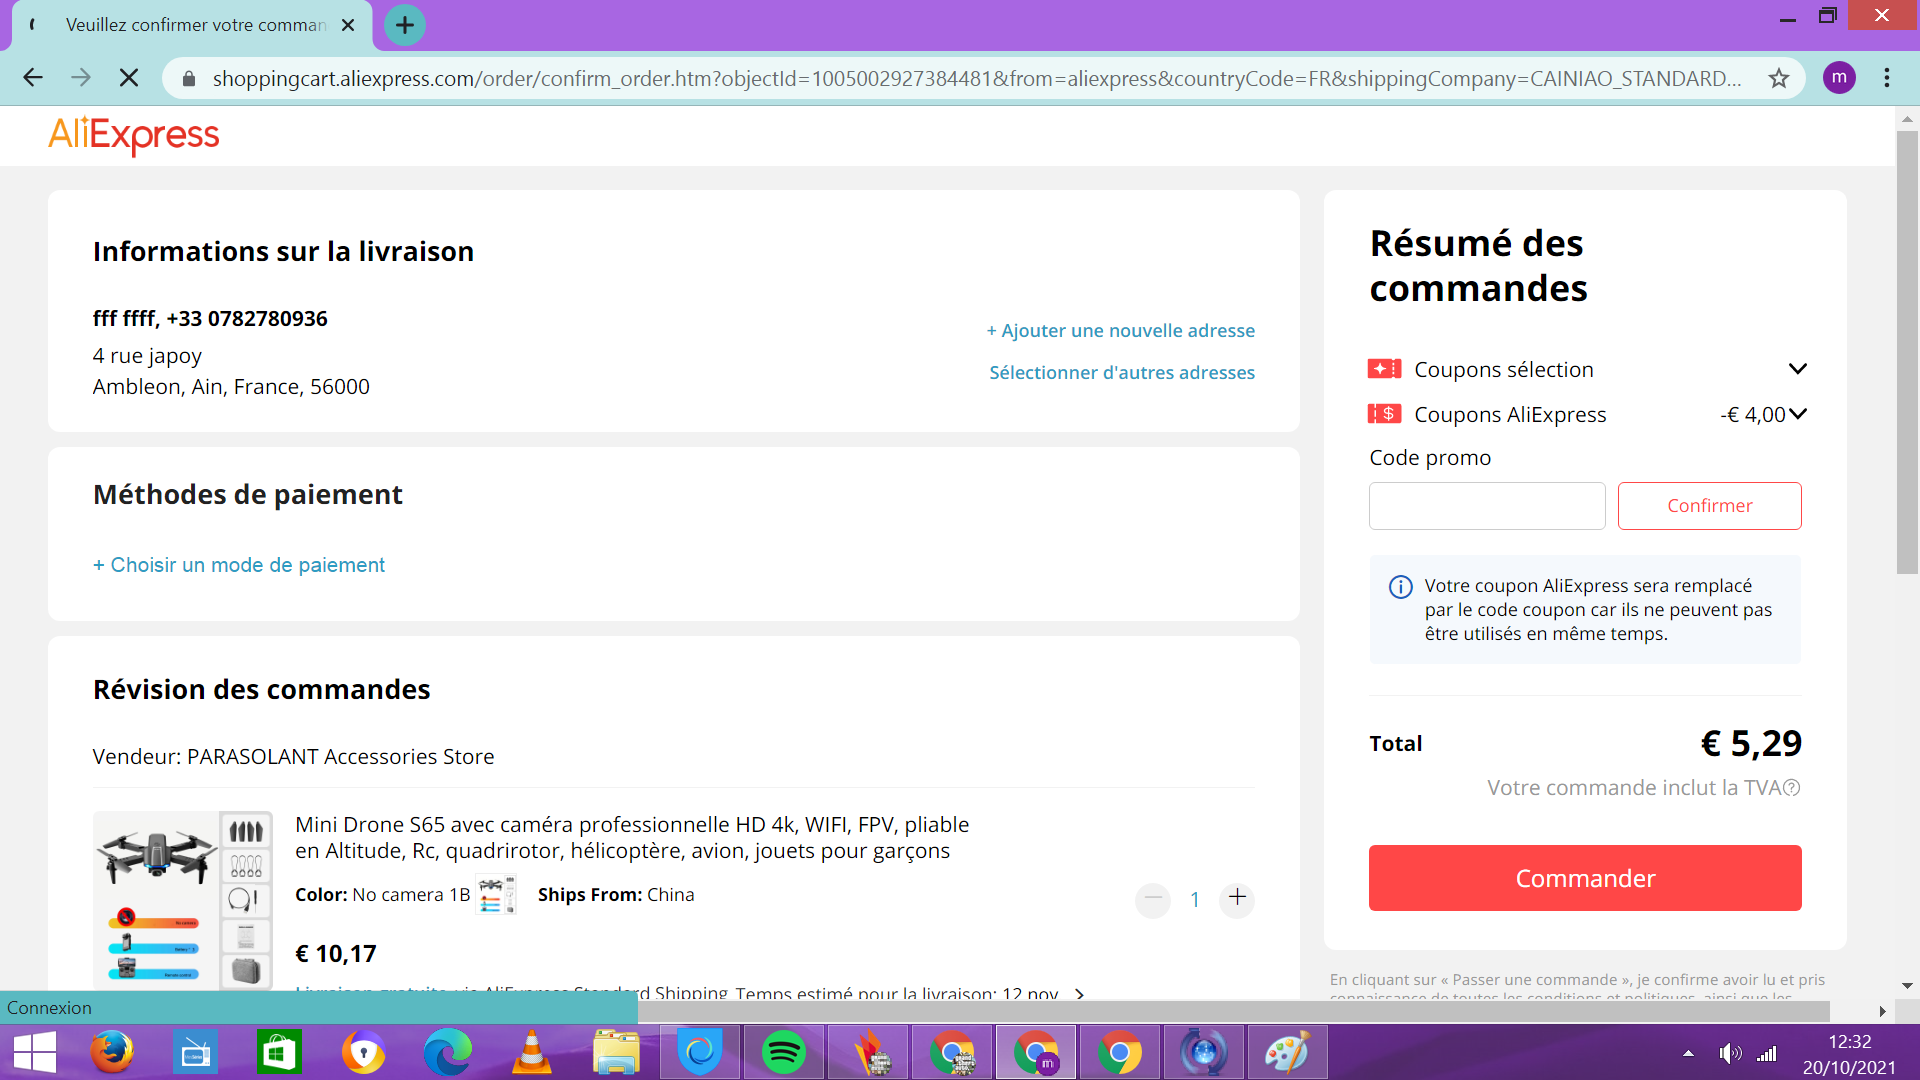Screen dimensions: 1920x1080
Task: Click the coupon info notice icon
Action: [1401, 587]
